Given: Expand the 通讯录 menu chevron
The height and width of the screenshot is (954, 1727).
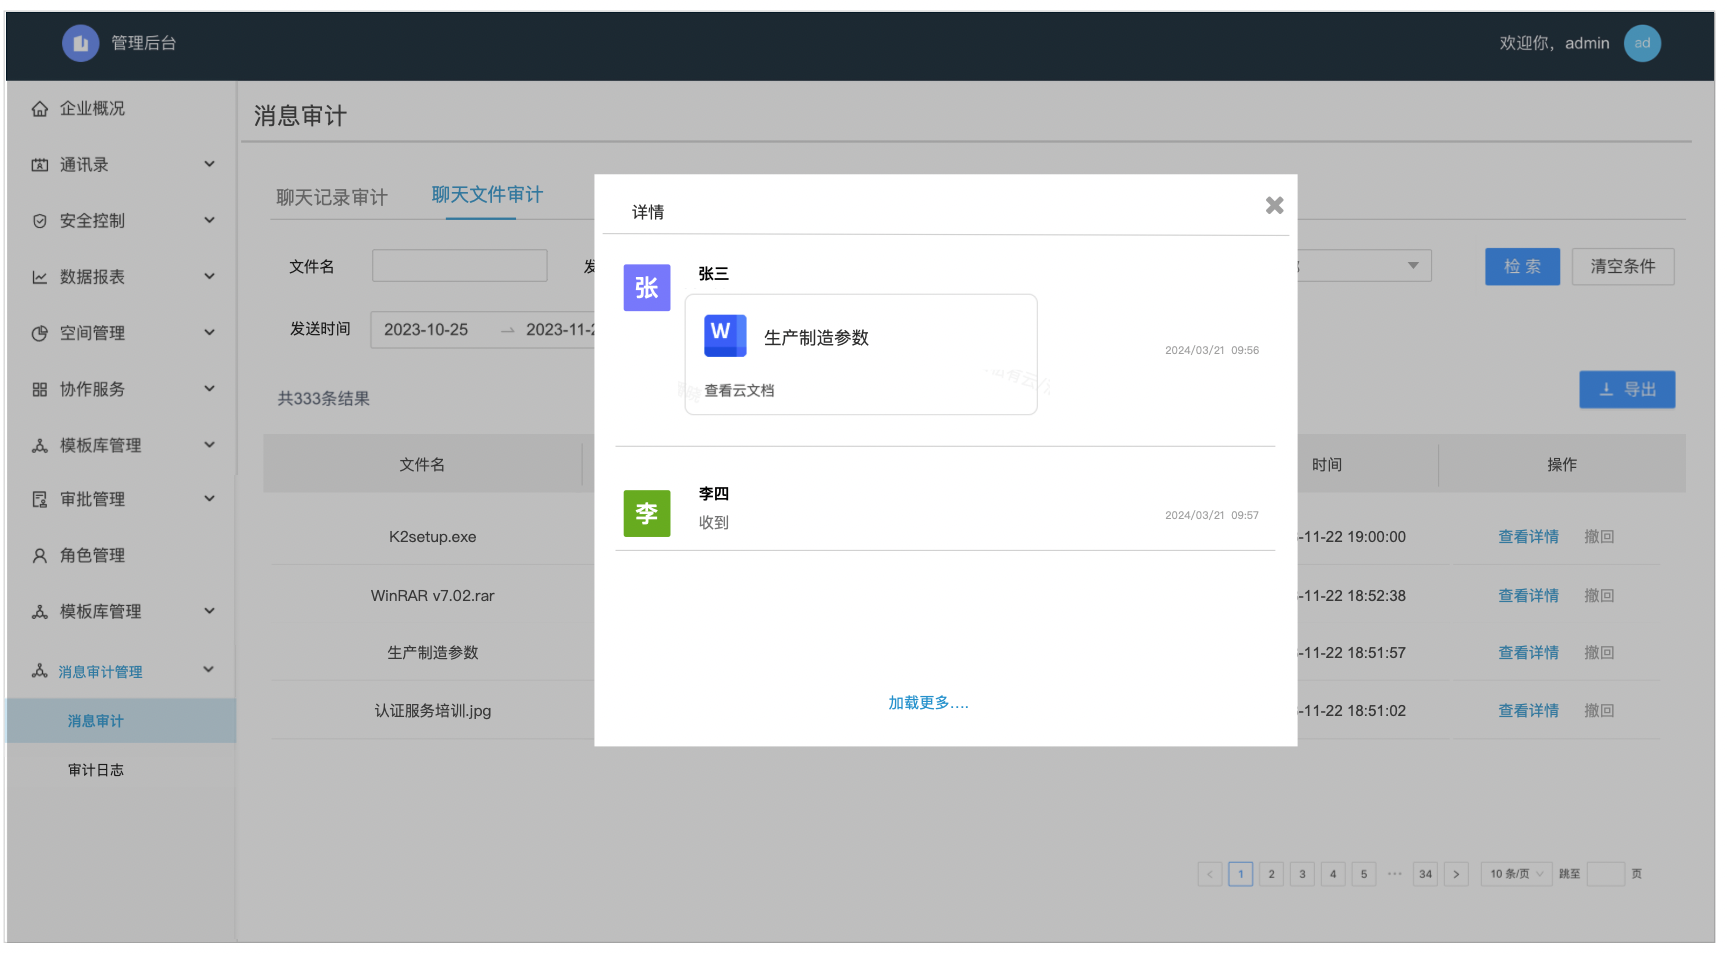Looking at the screenshot, I should 209,164.
